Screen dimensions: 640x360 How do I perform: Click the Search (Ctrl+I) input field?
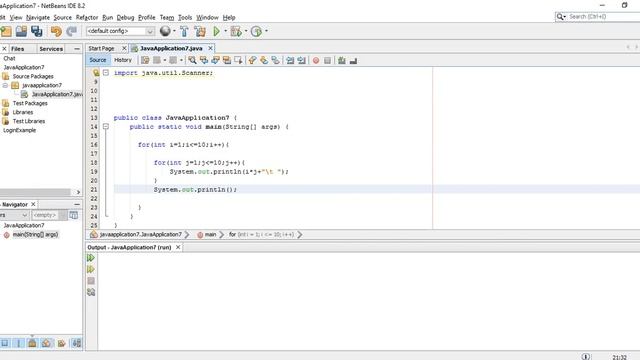coord(604,17)
